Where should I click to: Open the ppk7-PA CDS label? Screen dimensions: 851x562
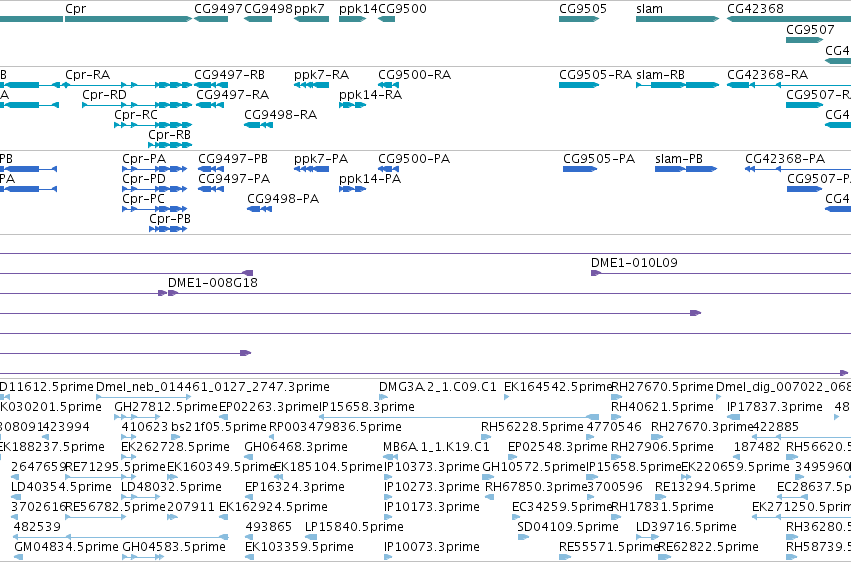coord(321,158)
